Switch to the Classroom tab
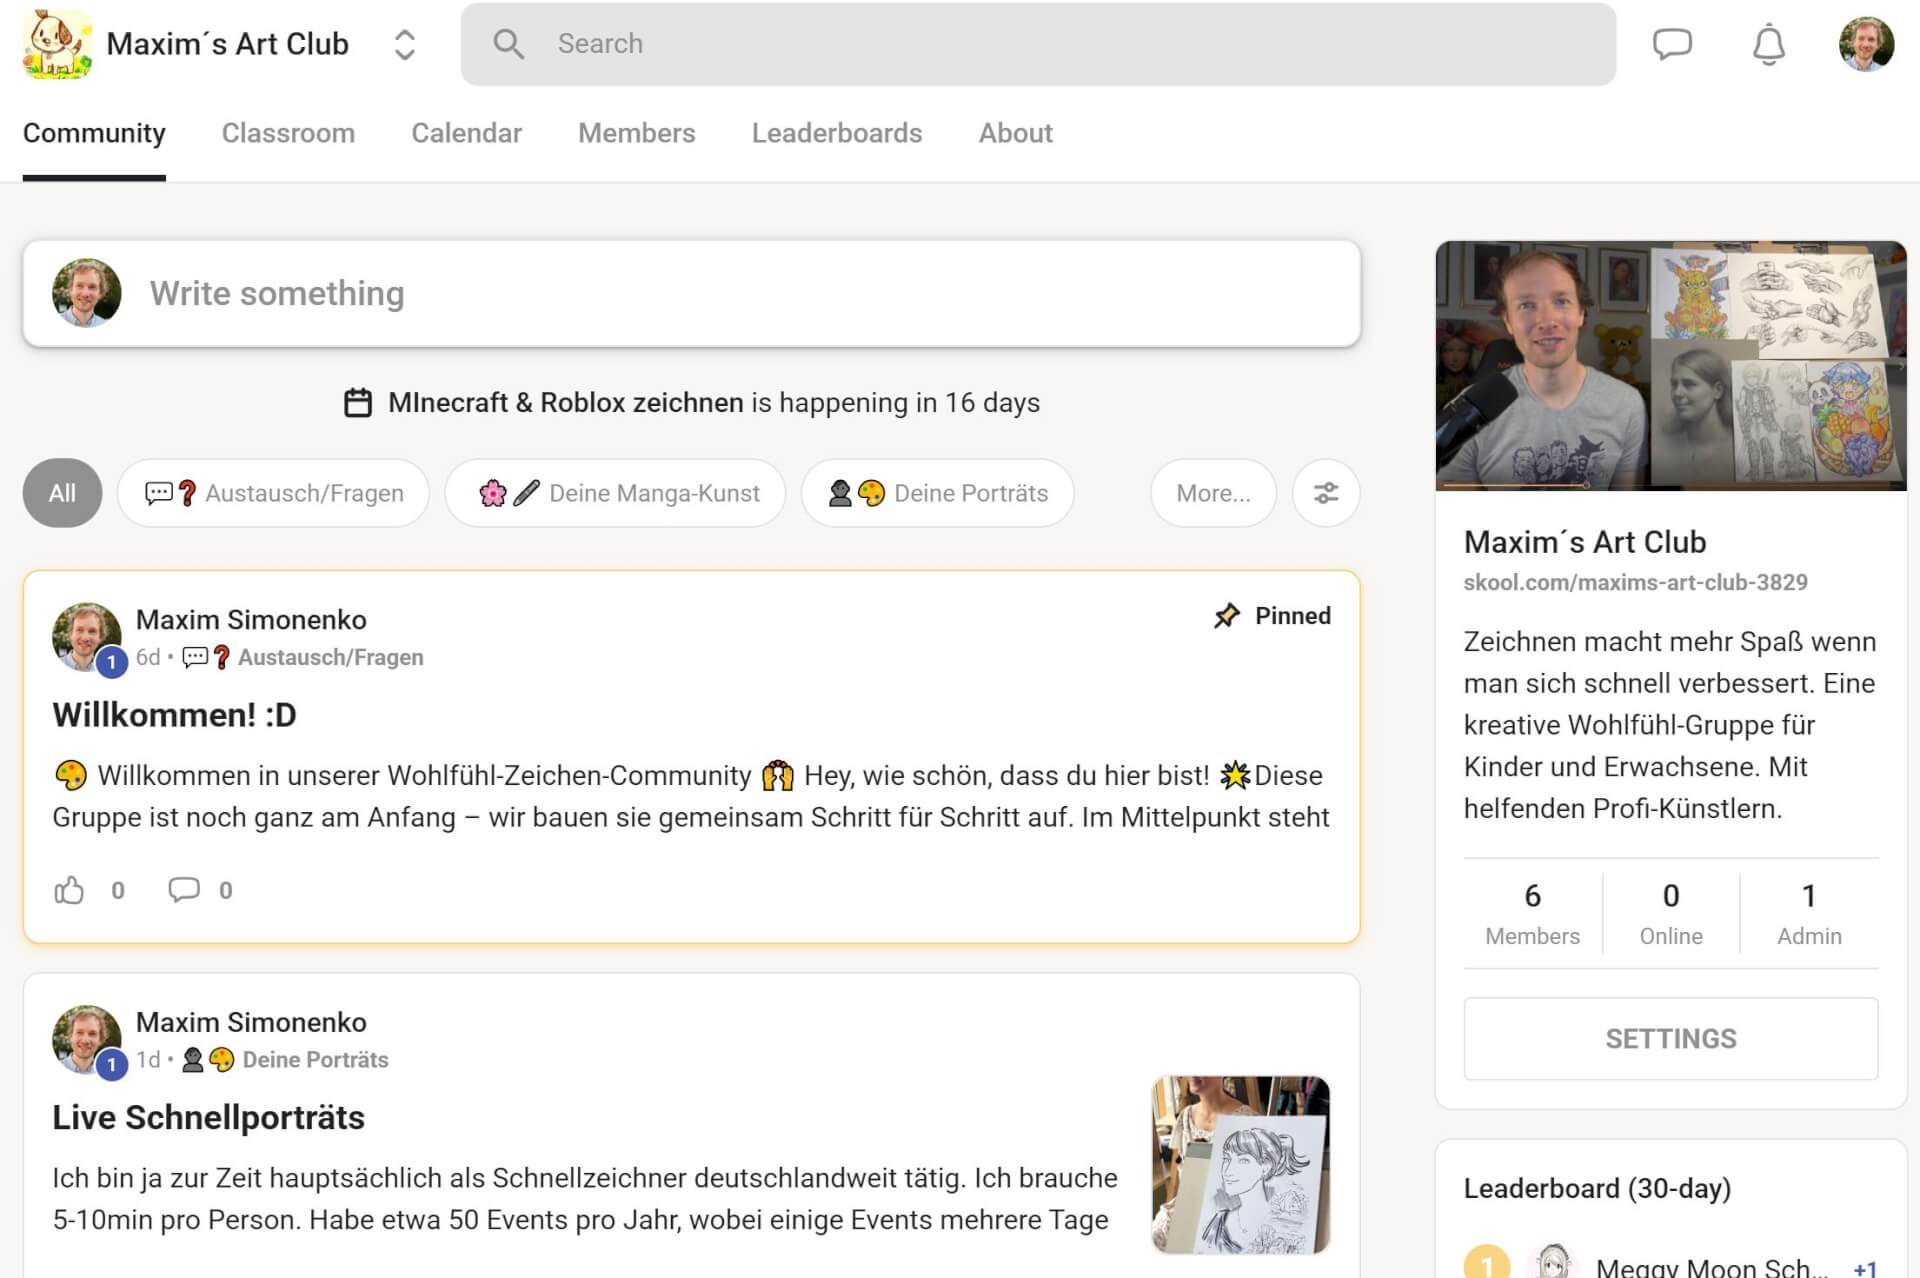The width and height of the screenshot is (1920, 1278). (x=288, y=133)
